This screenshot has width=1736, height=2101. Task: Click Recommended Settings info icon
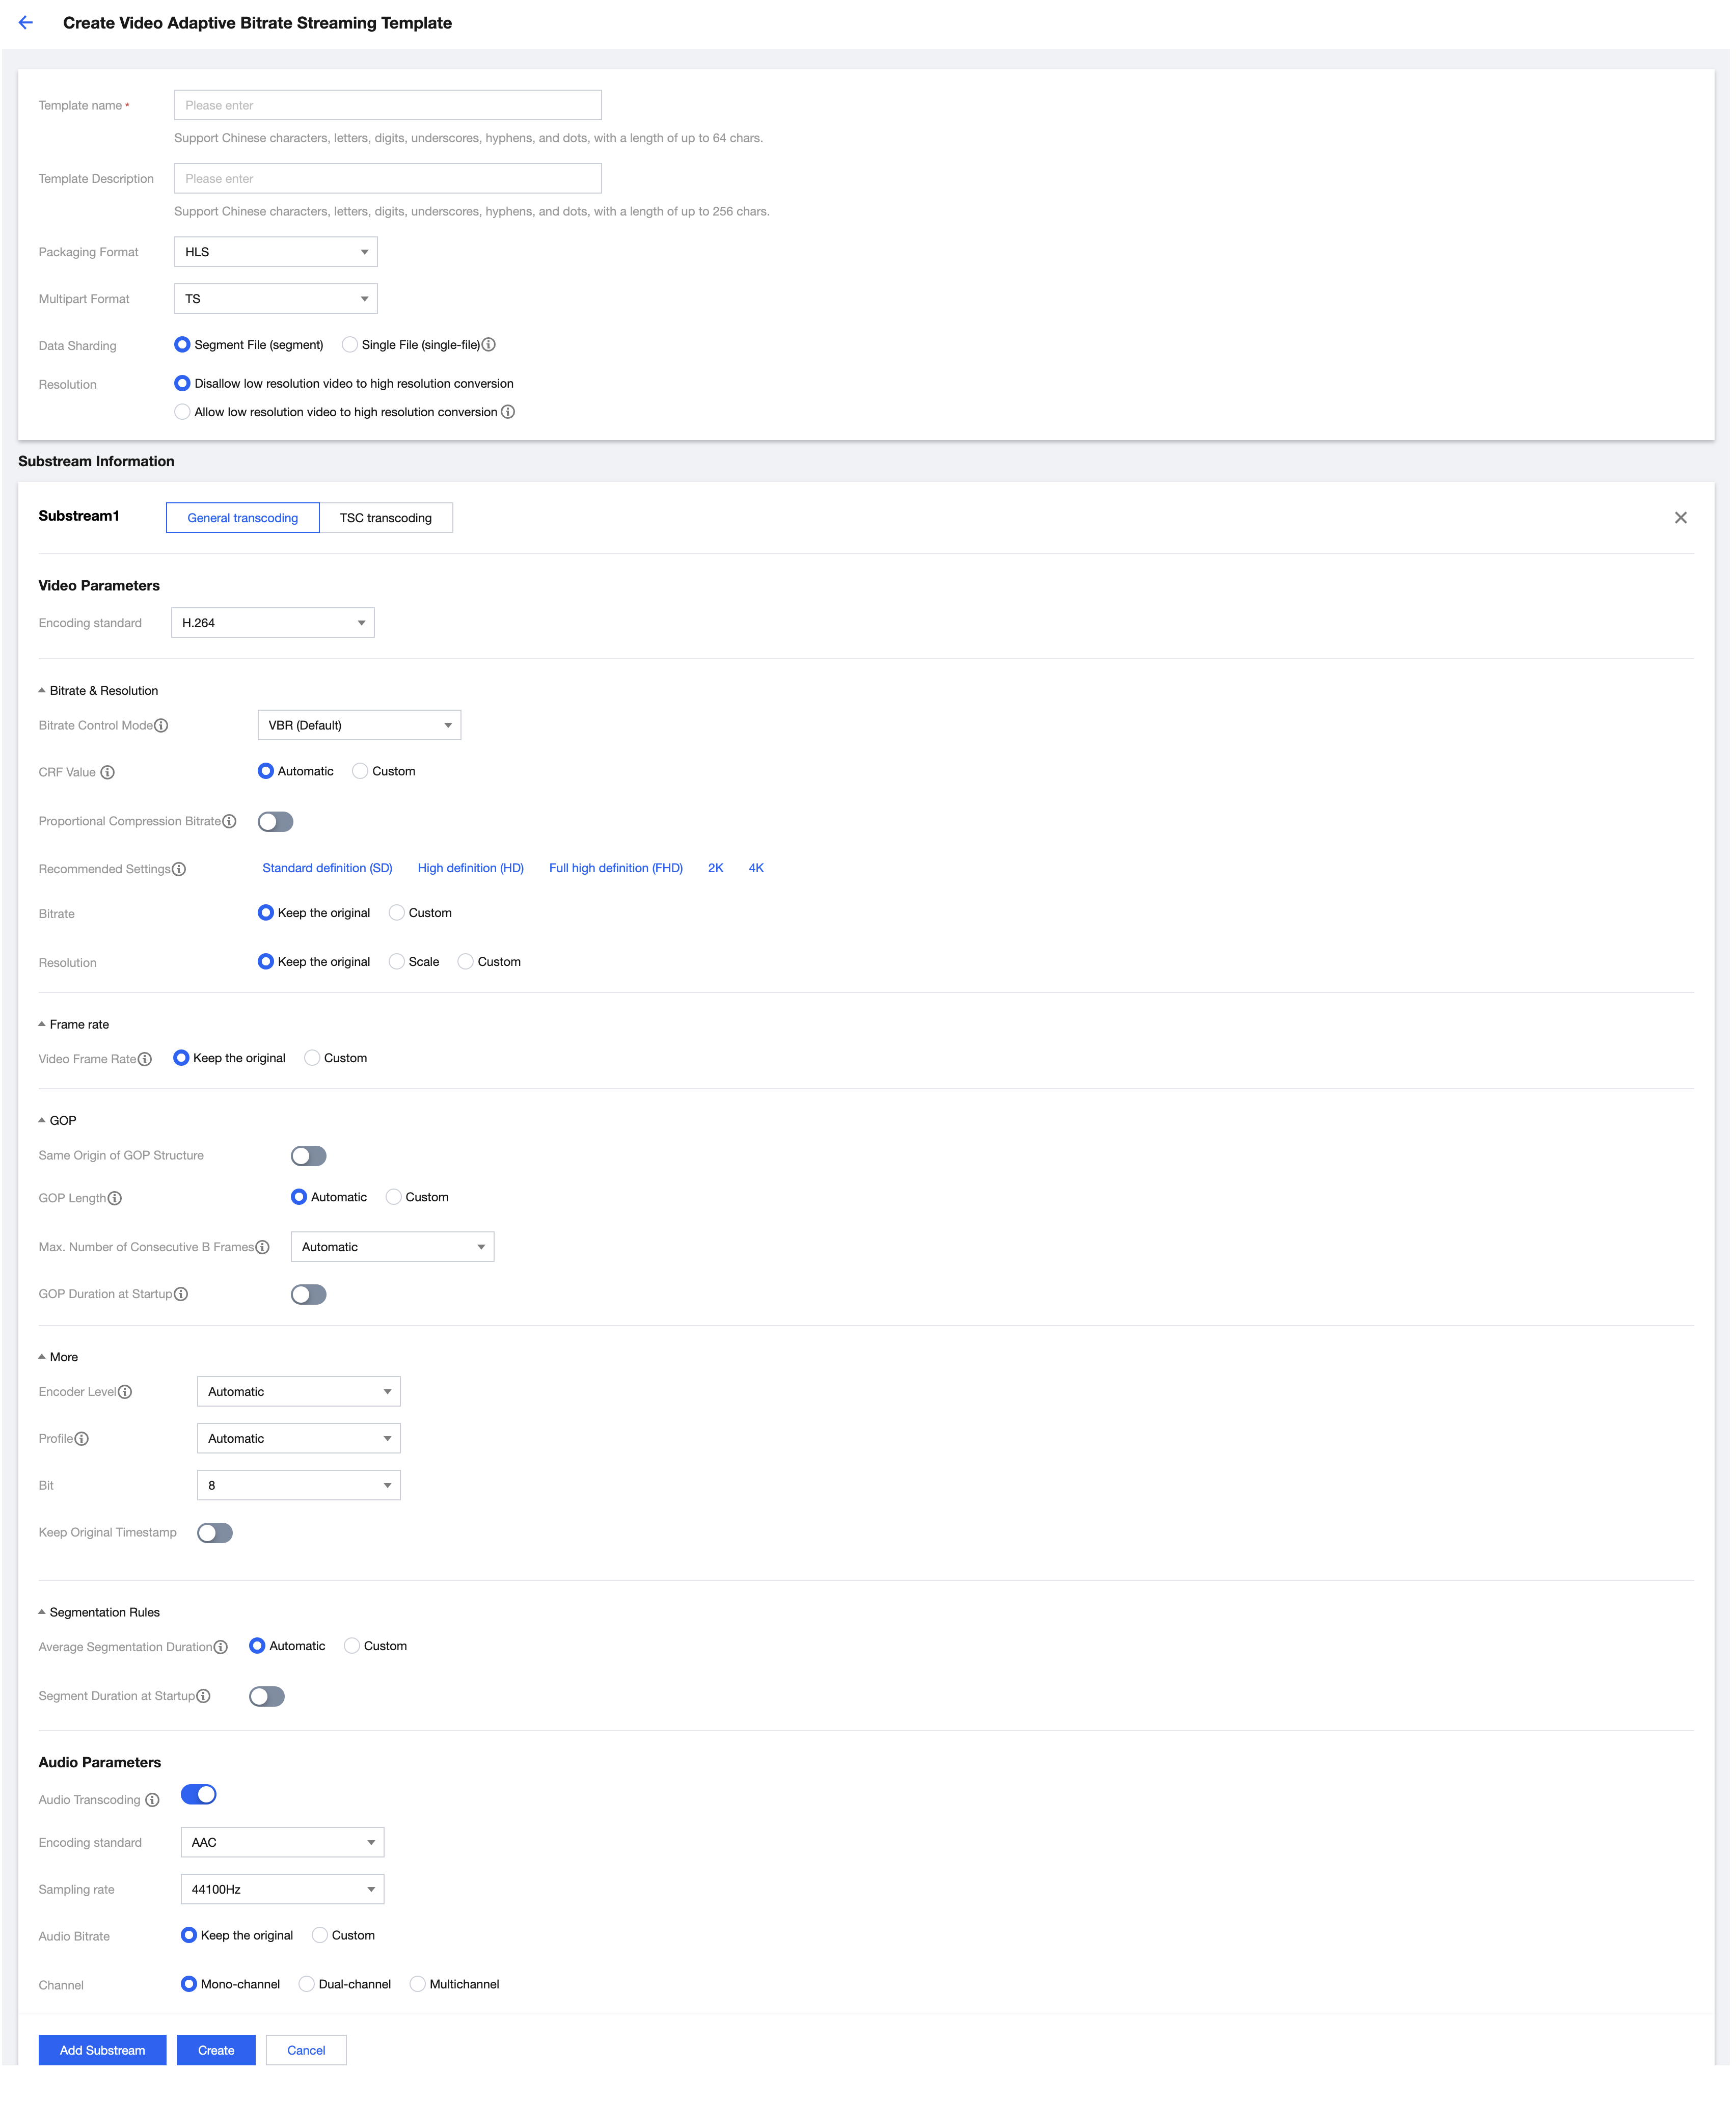point(179,870)
